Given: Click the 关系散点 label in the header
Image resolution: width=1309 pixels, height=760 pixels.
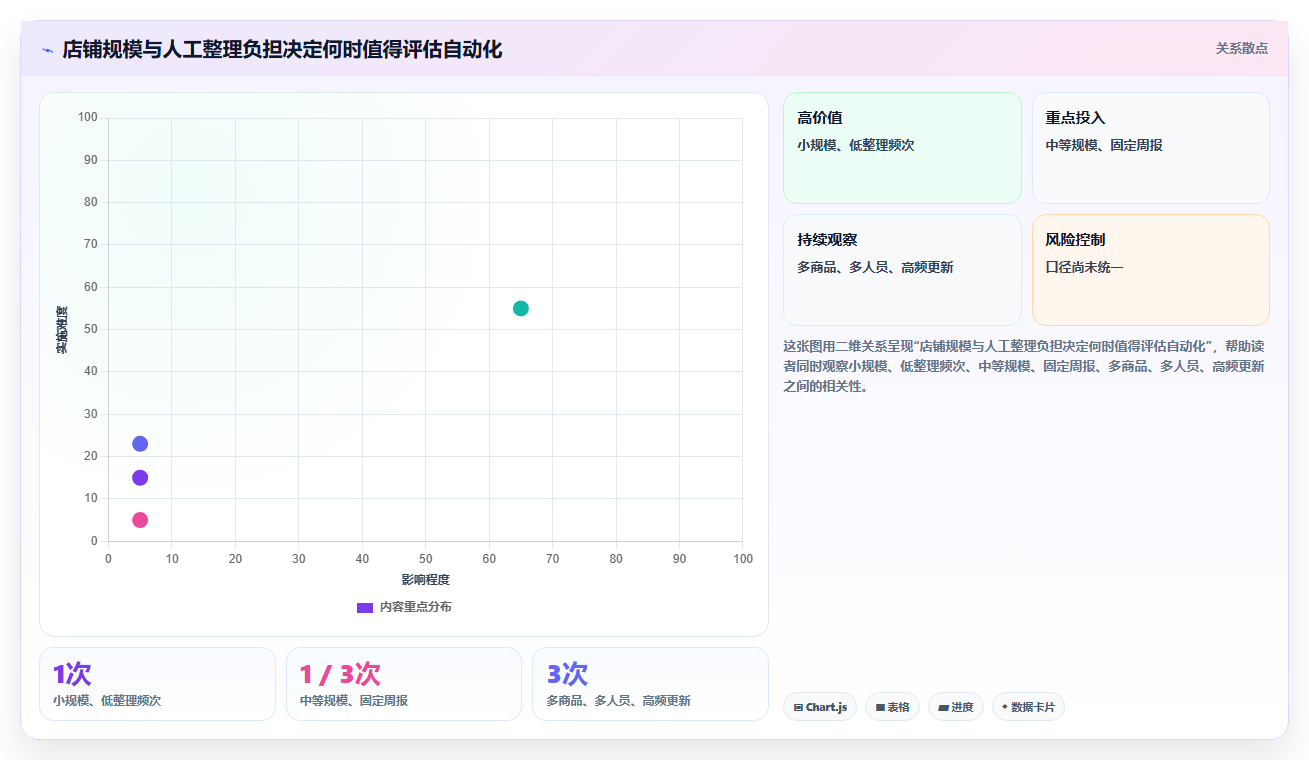Looking at the screenshot, I should (x=1242, y=48).
